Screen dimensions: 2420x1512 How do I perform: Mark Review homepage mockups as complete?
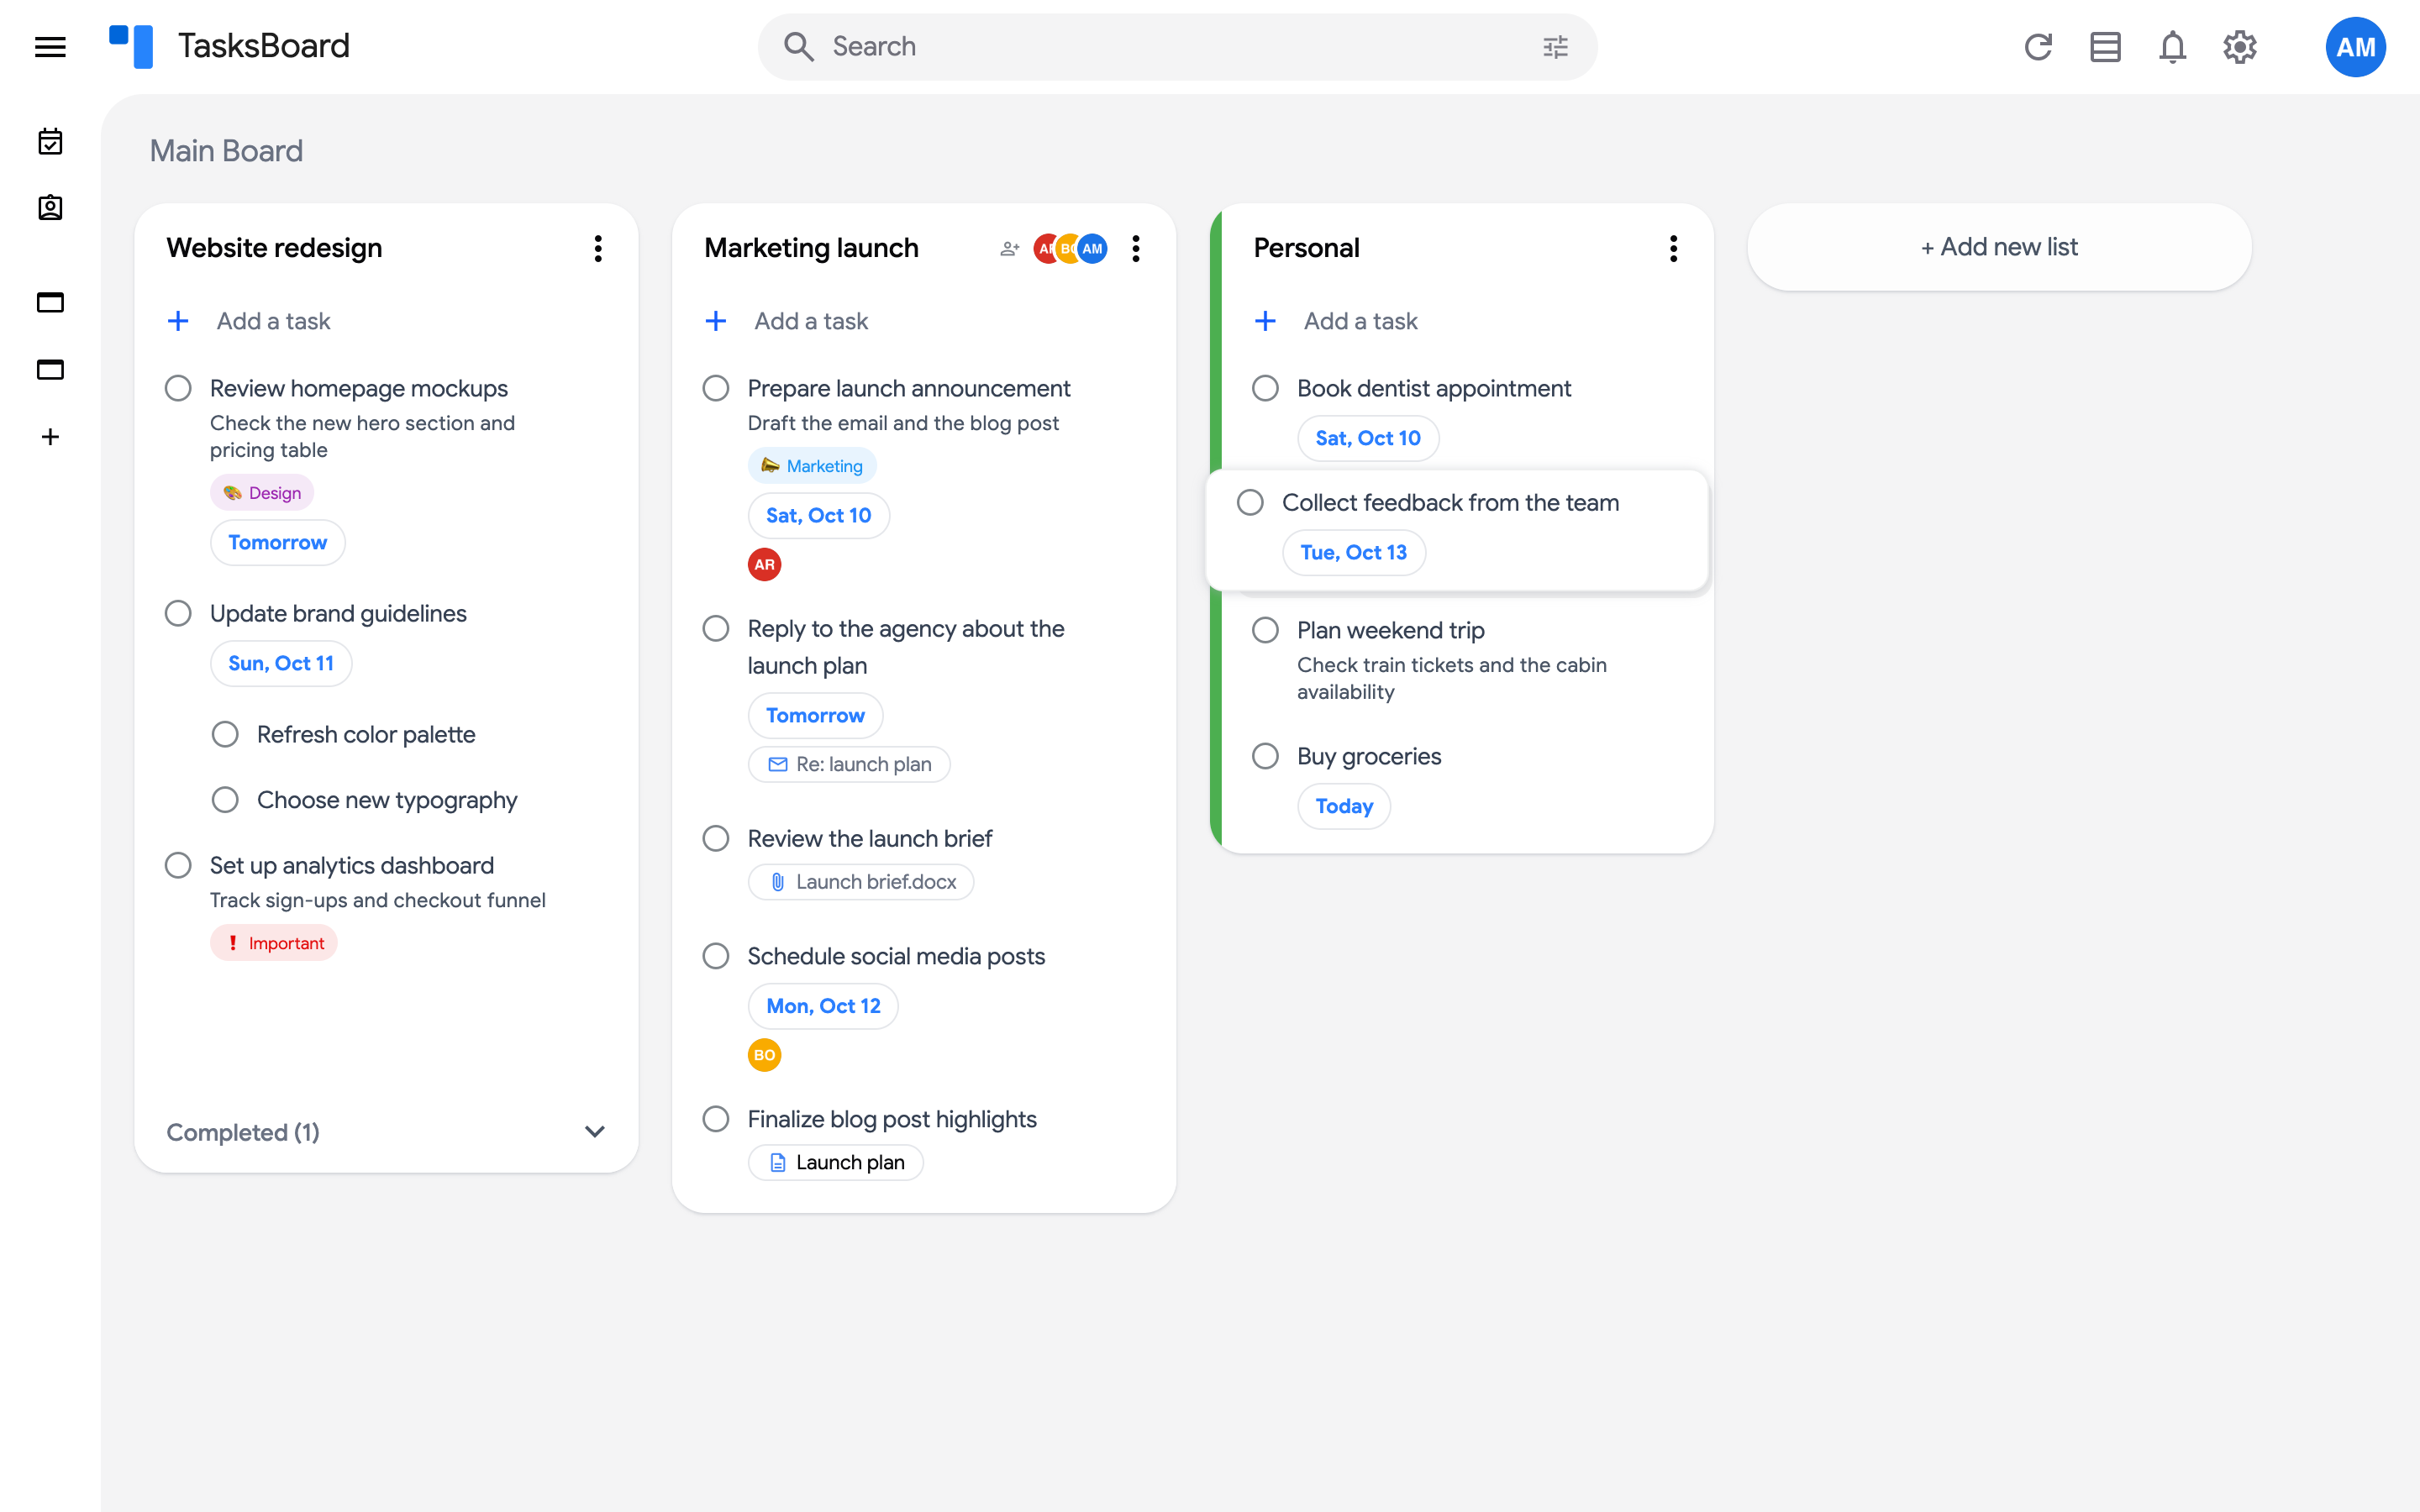point(178,388)
